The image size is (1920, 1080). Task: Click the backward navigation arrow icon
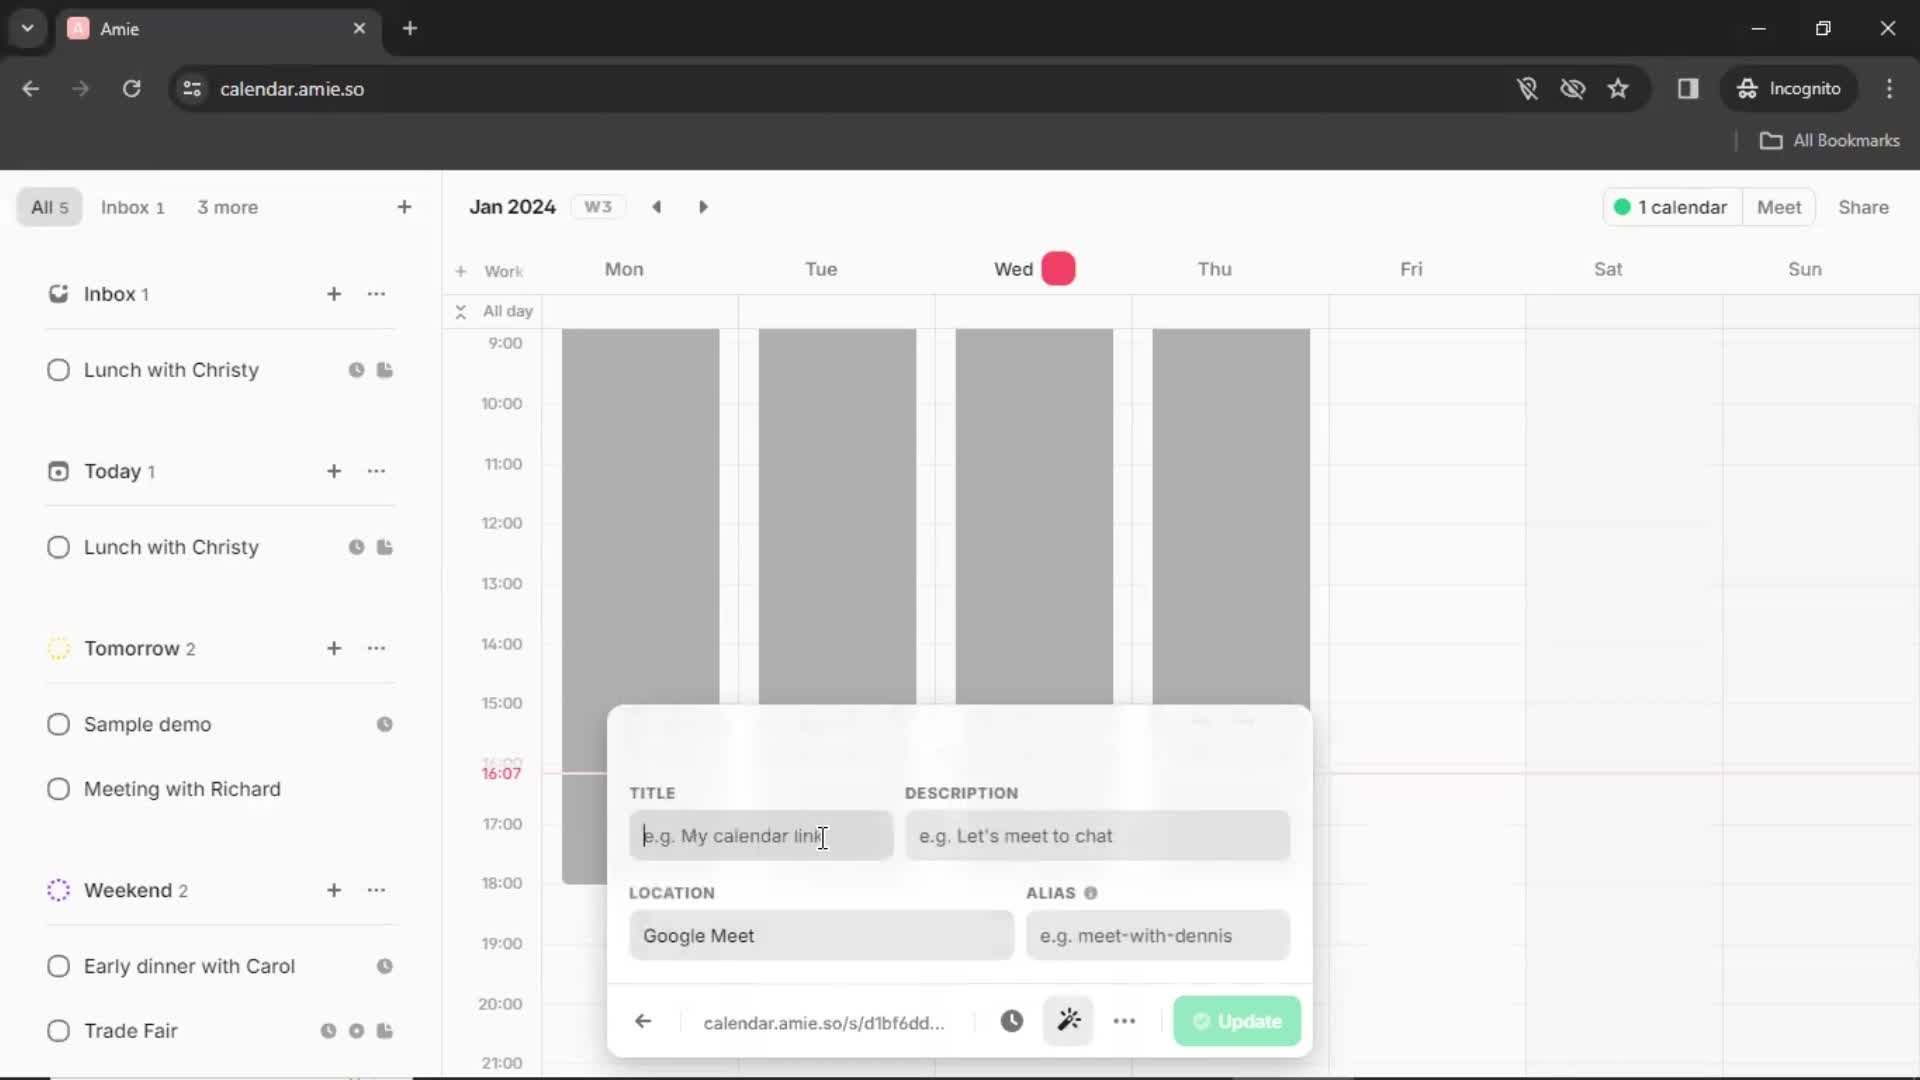644,1021
